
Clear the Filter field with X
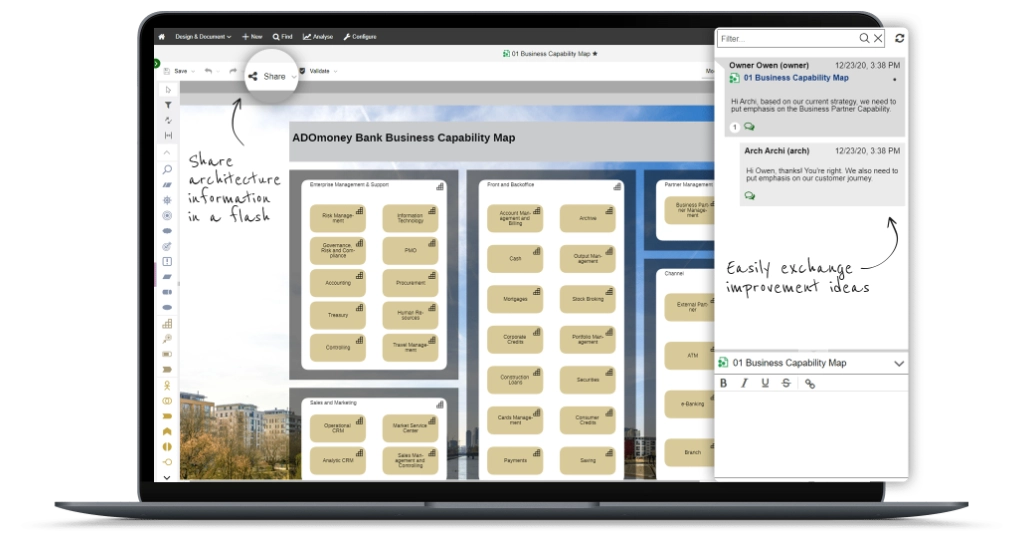878,38
